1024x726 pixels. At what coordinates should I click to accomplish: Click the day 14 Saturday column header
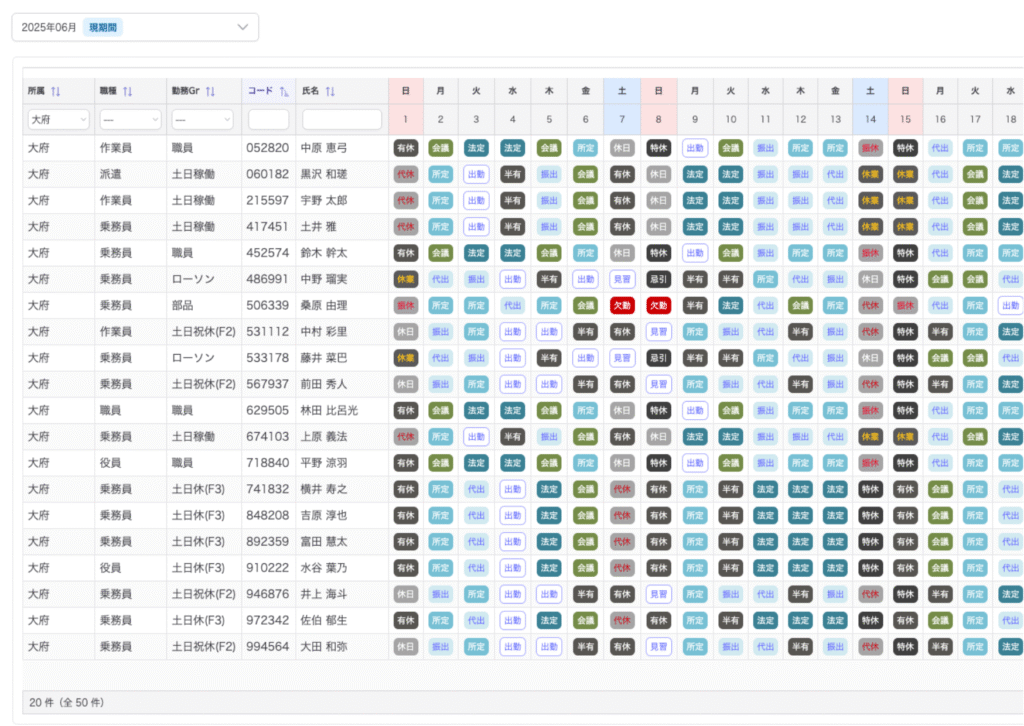(870, 91)
